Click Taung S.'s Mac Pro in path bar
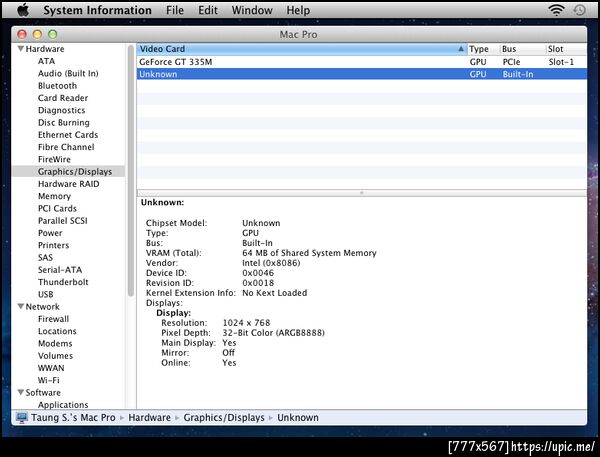 73,418
